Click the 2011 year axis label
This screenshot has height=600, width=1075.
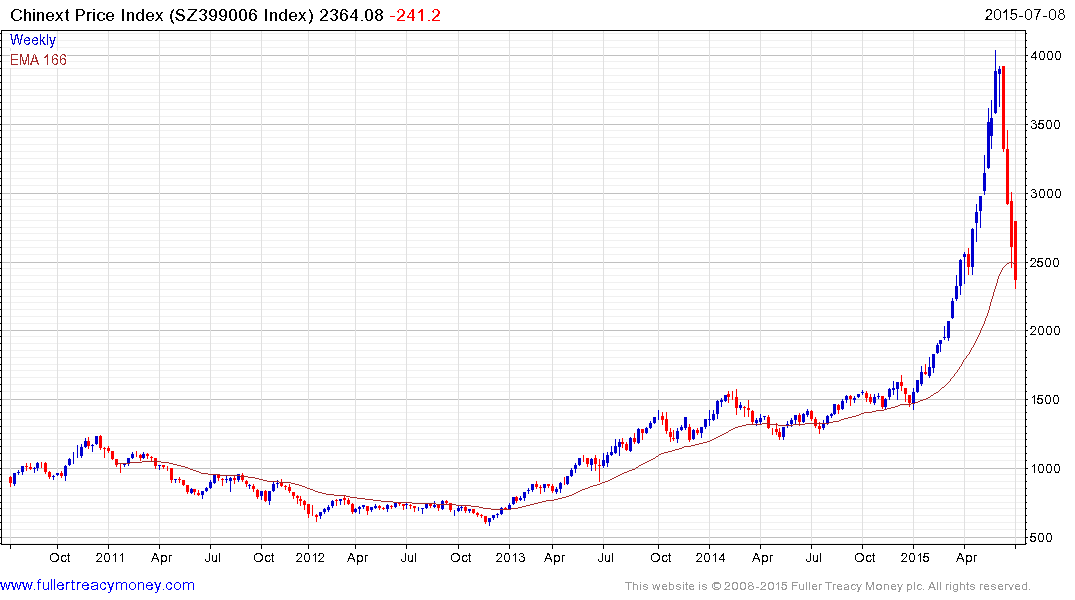click(110, 557)
